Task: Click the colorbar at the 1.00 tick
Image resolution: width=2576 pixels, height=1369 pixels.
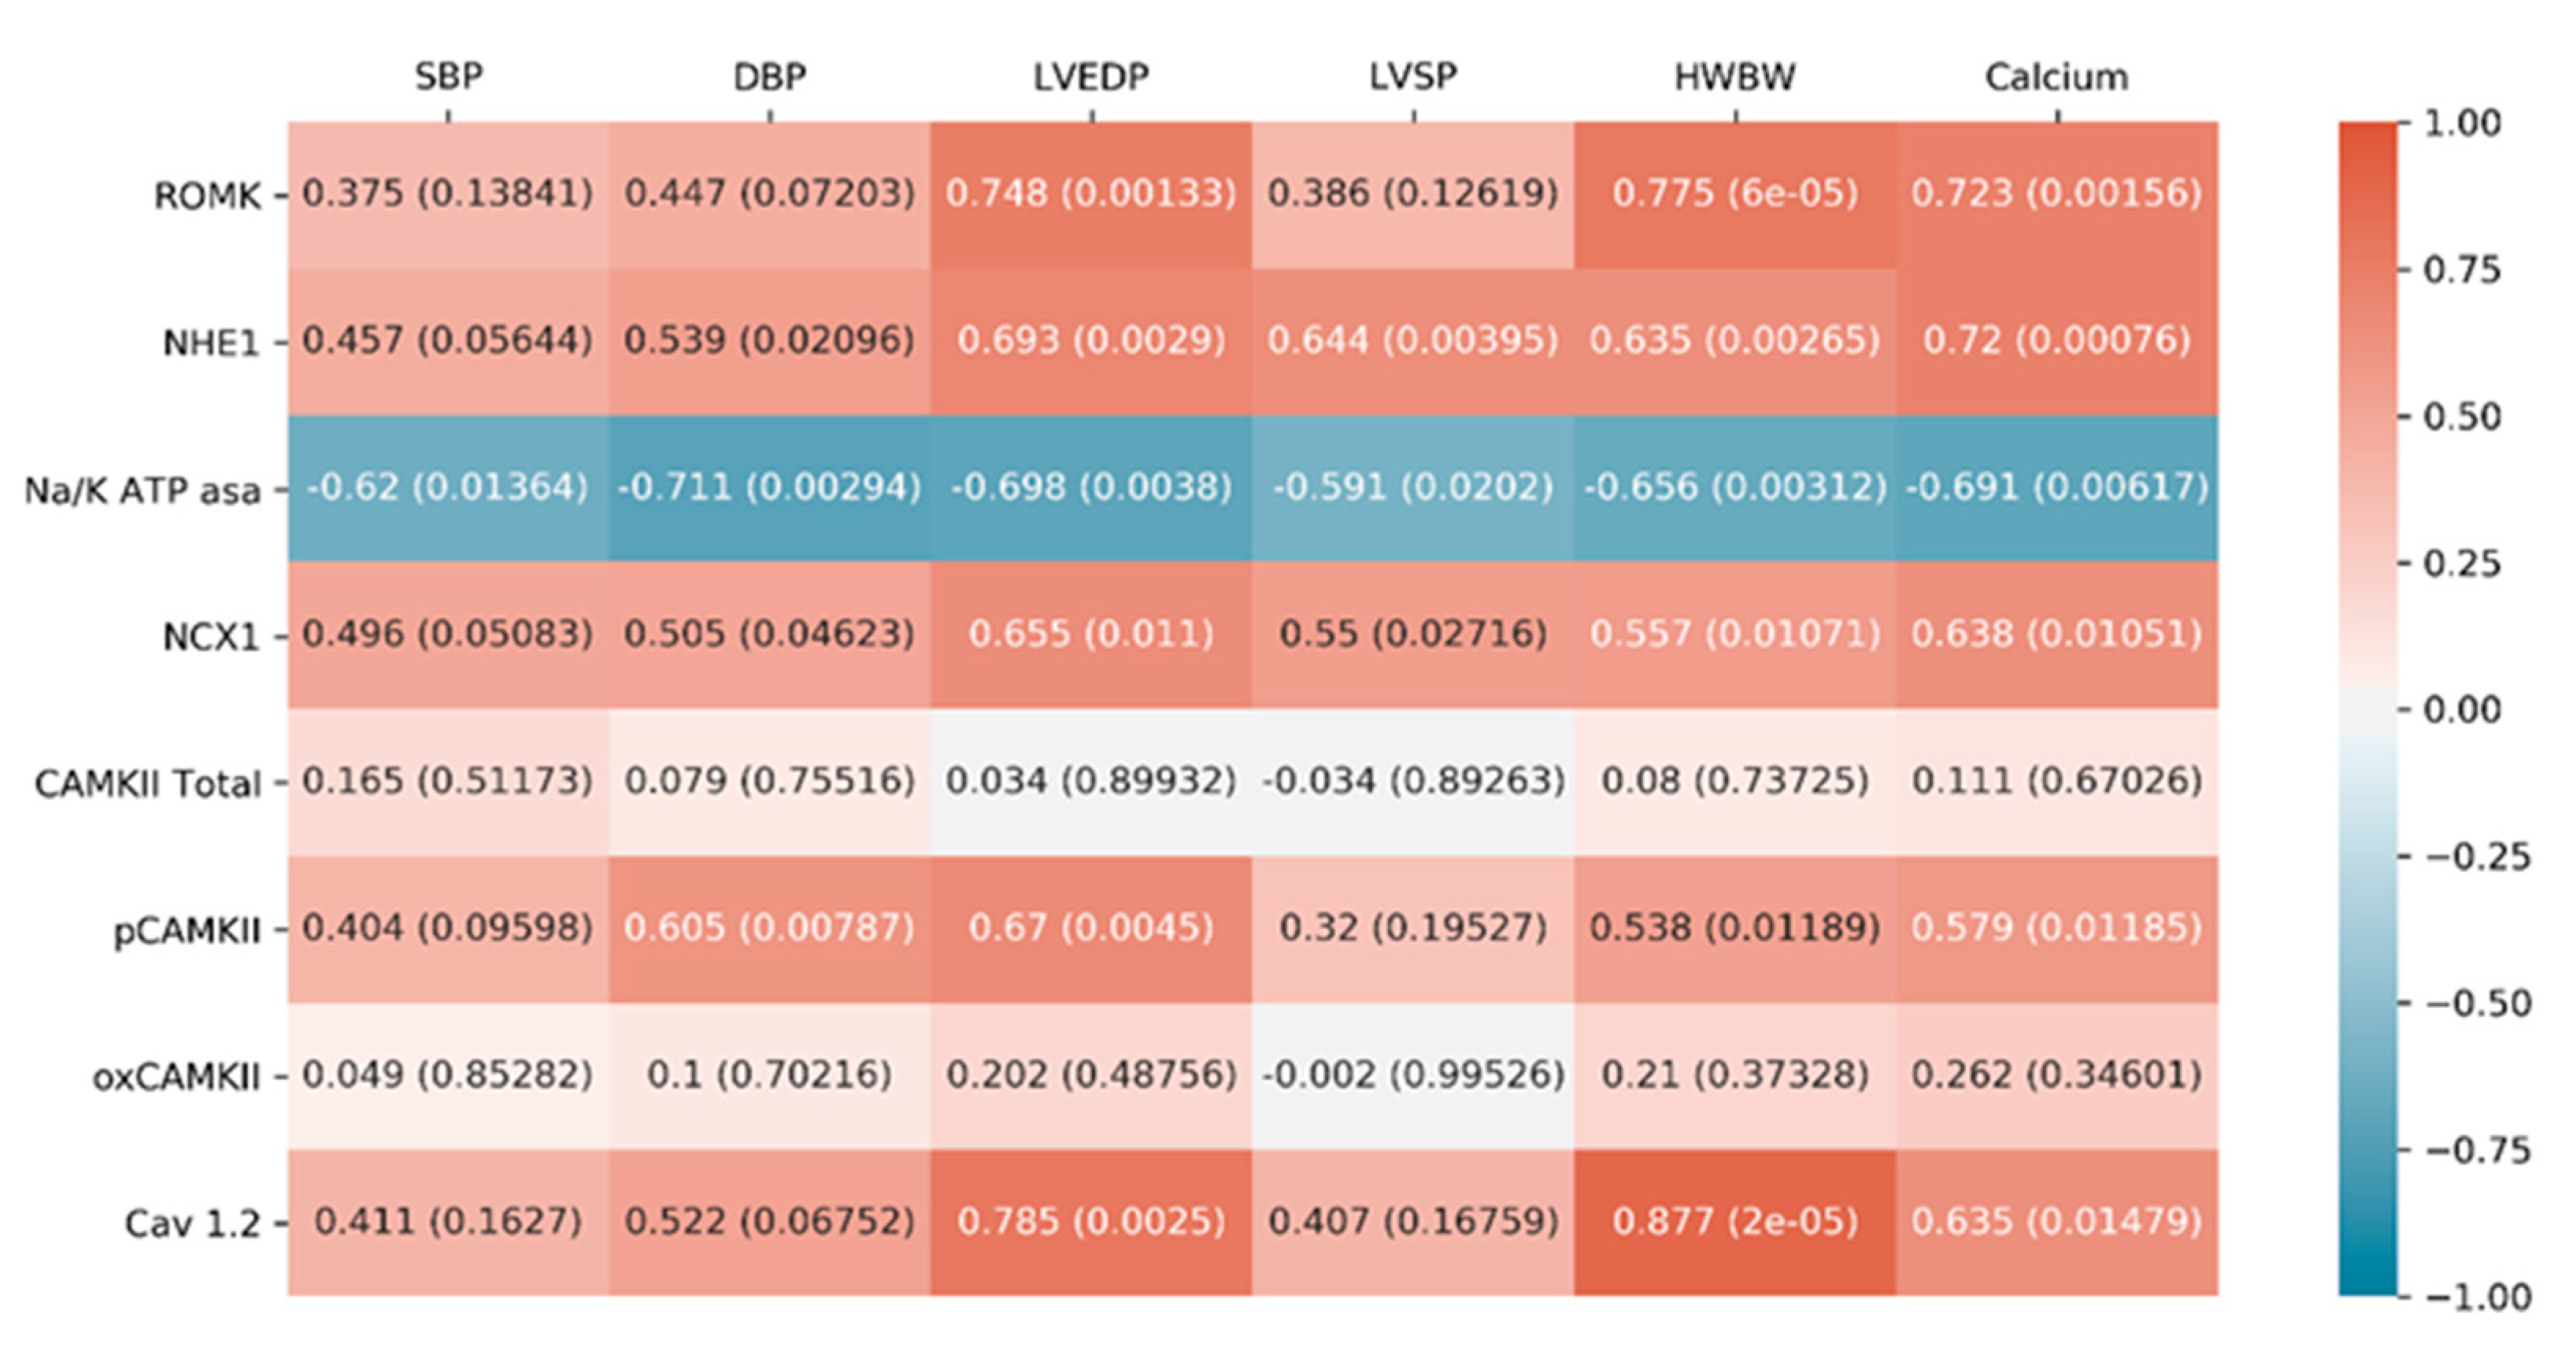Action: [2367, 125]
